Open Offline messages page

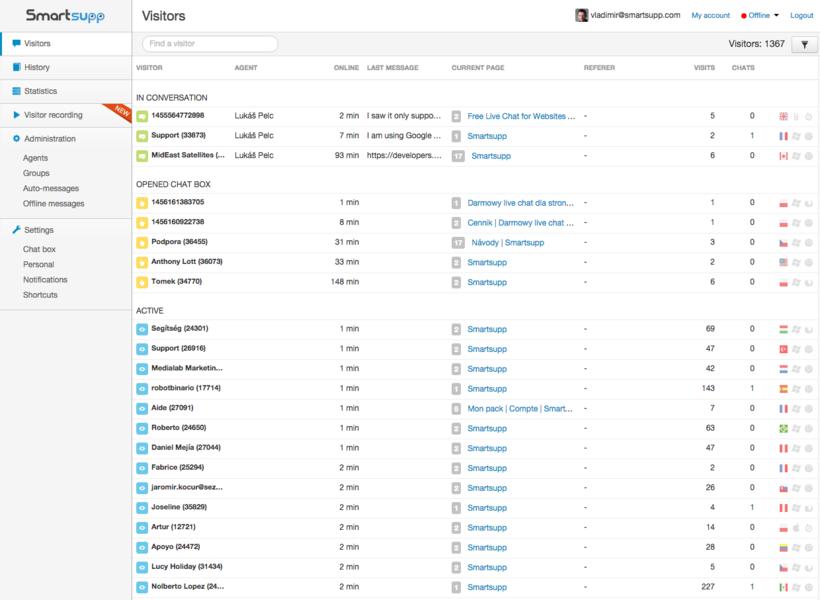(53, 203)
